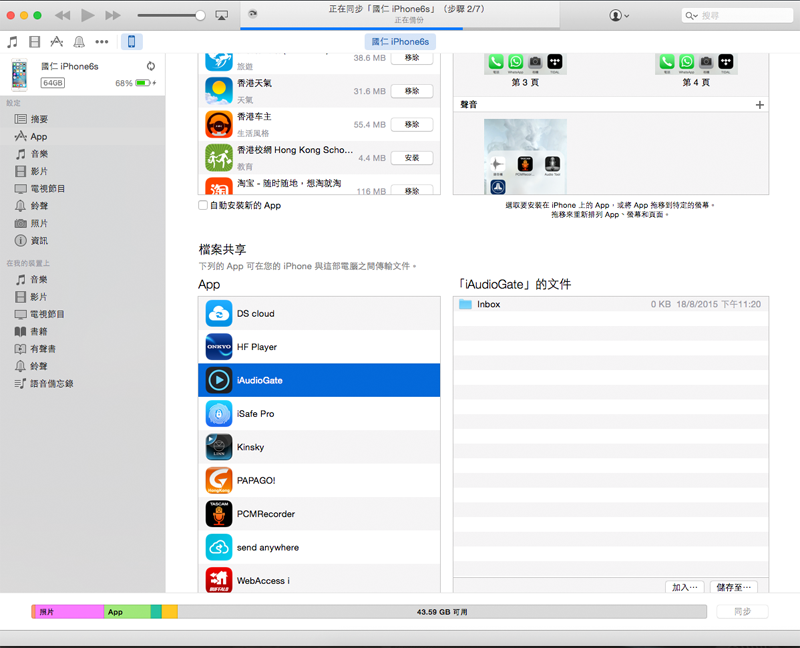Open 資訊 in the settings sidebar
Viewport: 800px width, 648px height.
(x=83, y=240)
